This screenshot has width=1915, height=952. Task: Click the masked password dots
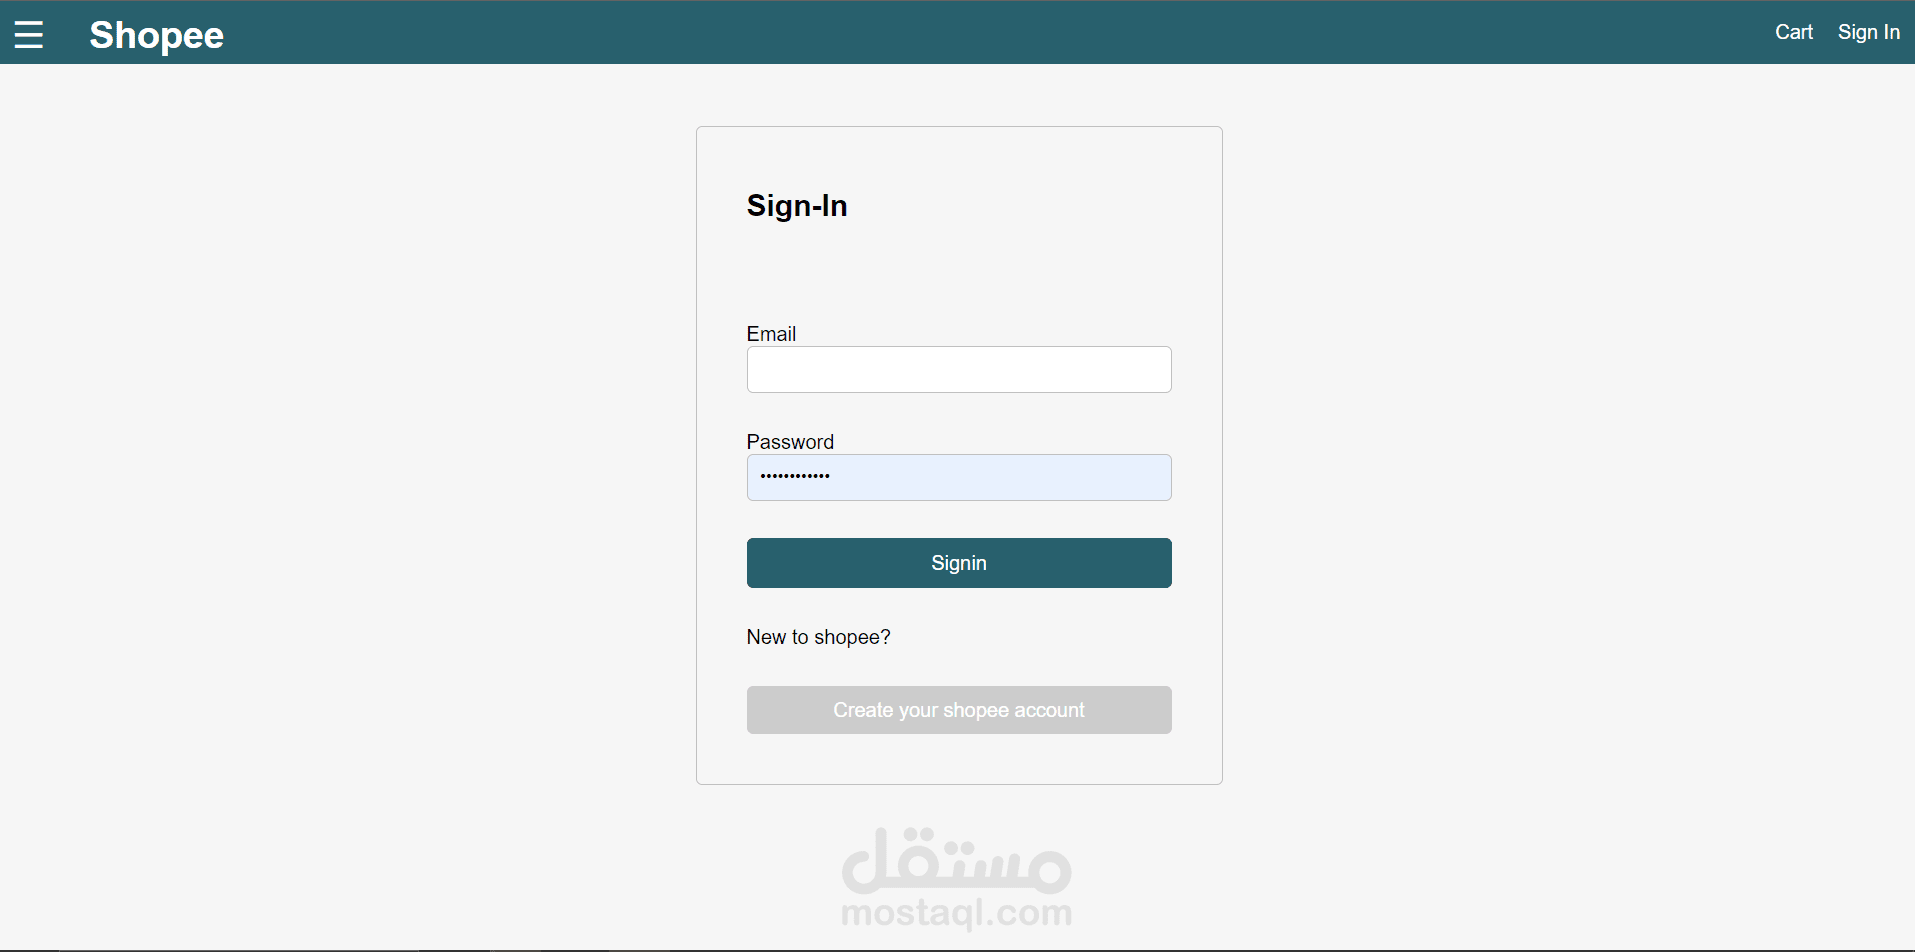tap(795, 476)
